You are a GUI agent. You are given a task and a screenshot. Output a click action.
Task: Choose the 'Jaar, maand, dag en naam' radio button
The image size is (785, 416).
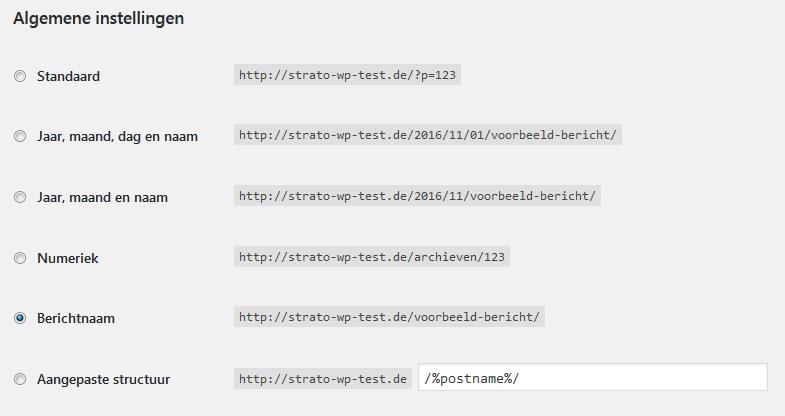(x=20, y=137)
